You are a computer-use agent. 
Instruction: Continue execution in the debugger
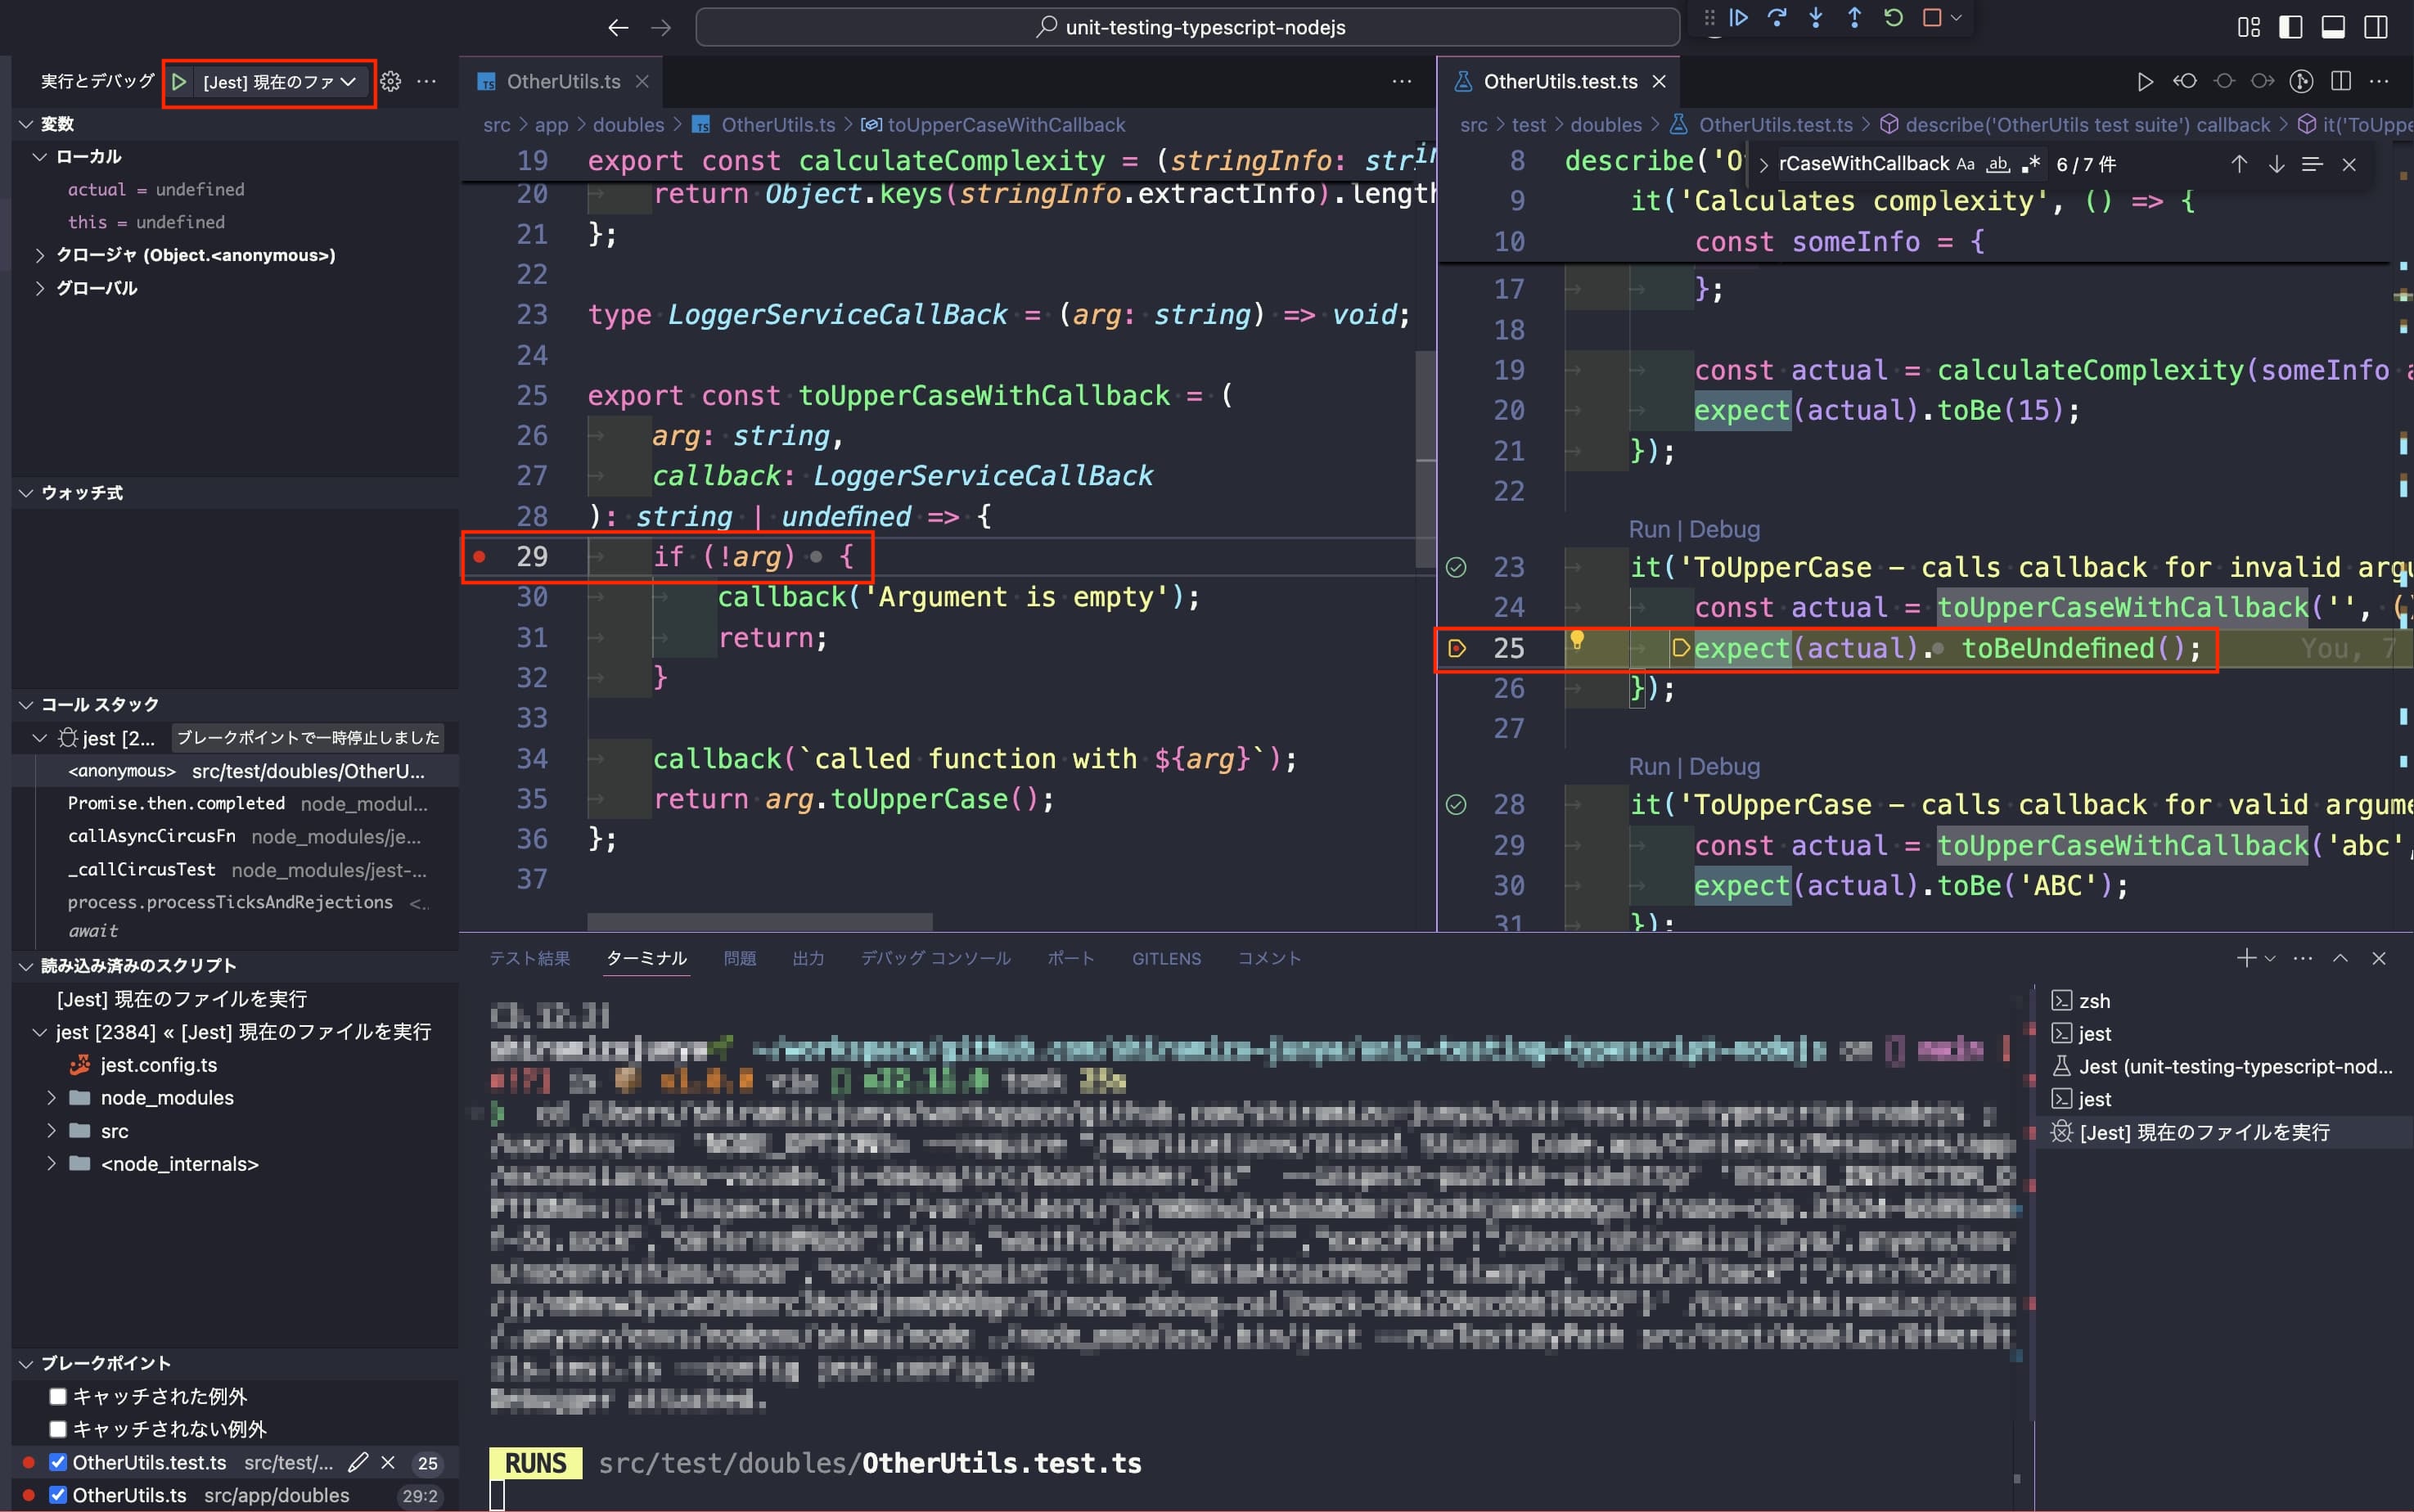(1740, 18)
